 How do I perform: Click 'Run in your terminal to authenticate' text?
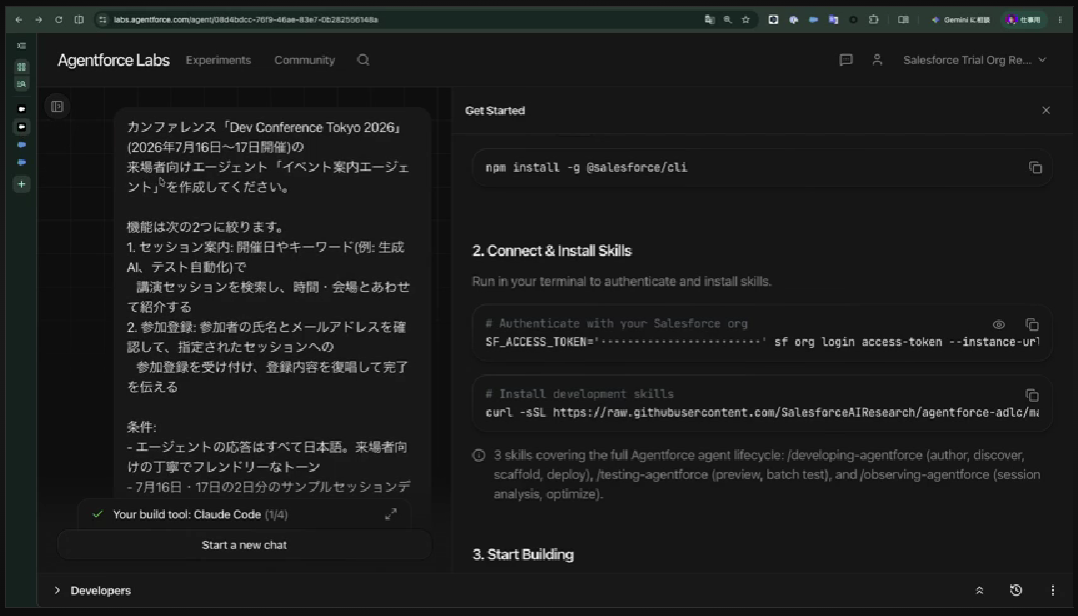tap(622, 281)
